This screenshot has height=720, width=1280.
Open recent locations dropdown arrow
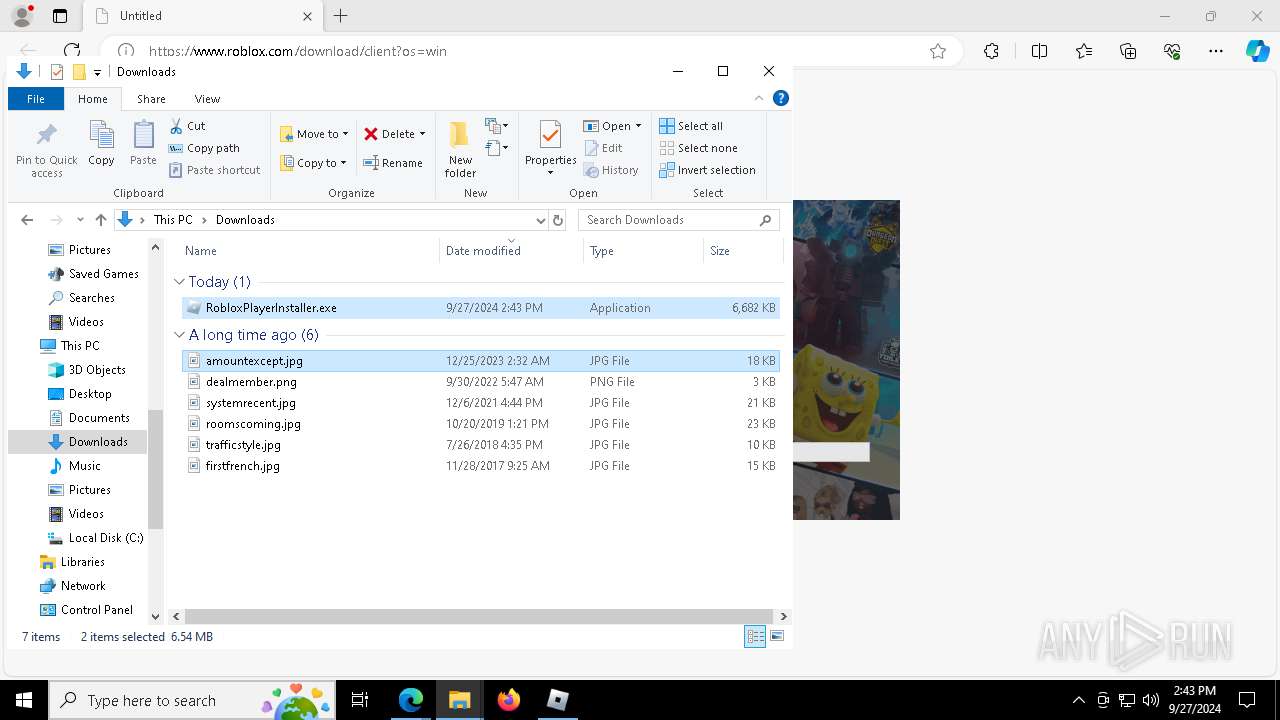(x=80, y=220)
